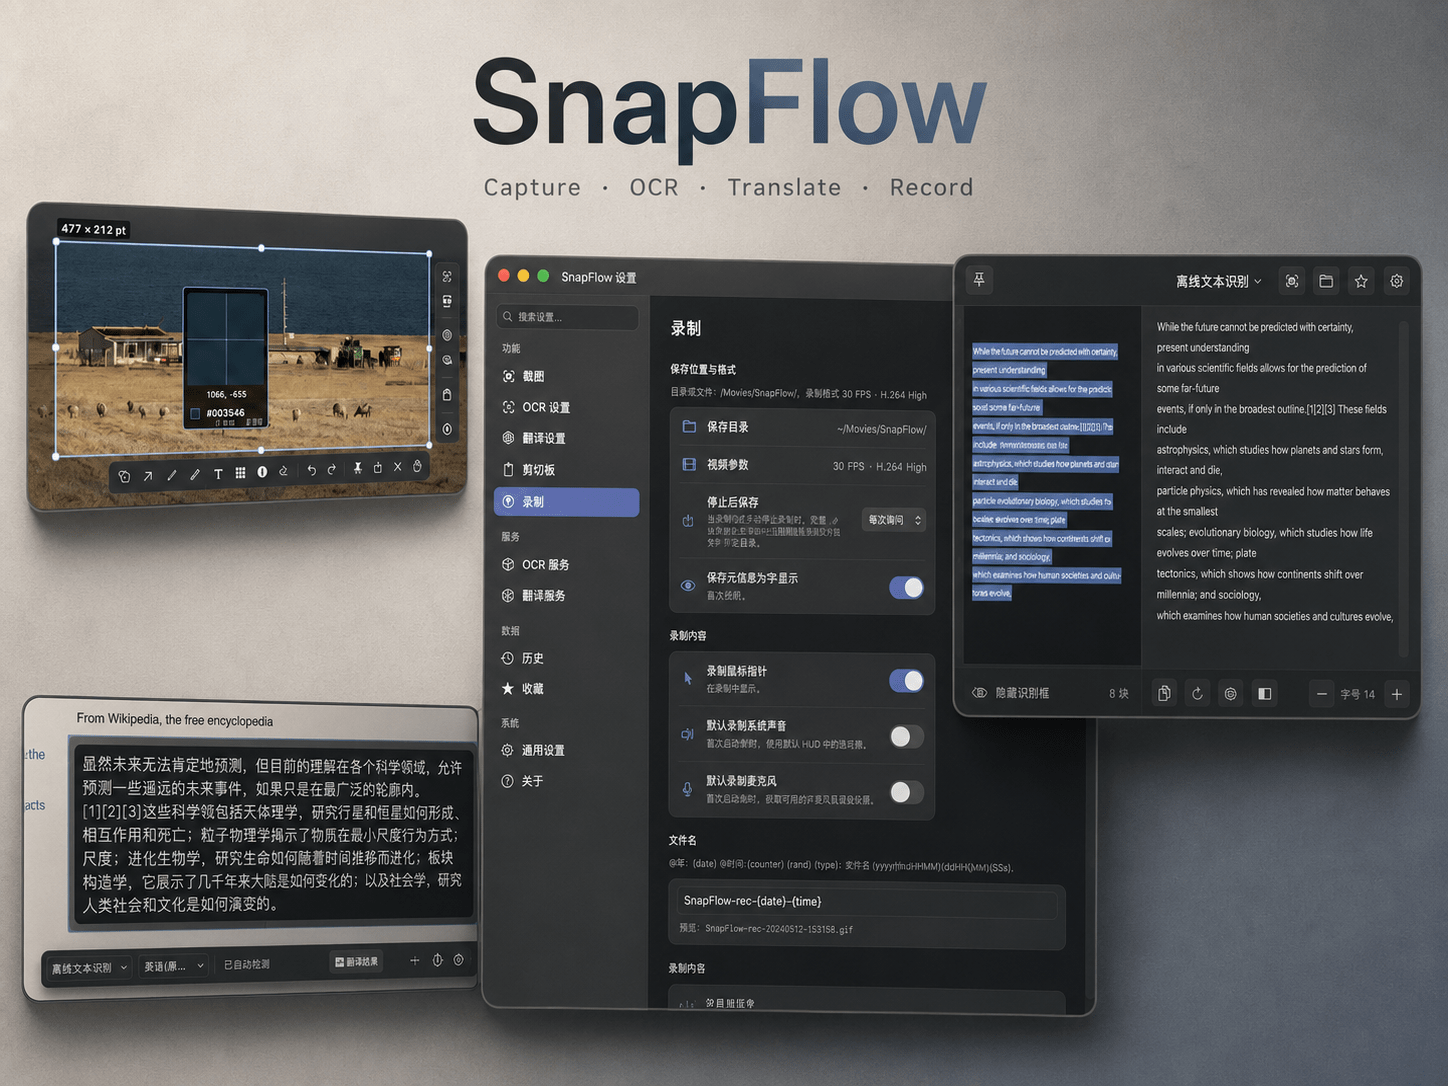The width and height of the screenshot is (1448, 1086).
Task: Click the star favorite icon in OCR window
Action: tap(1361, 281)
